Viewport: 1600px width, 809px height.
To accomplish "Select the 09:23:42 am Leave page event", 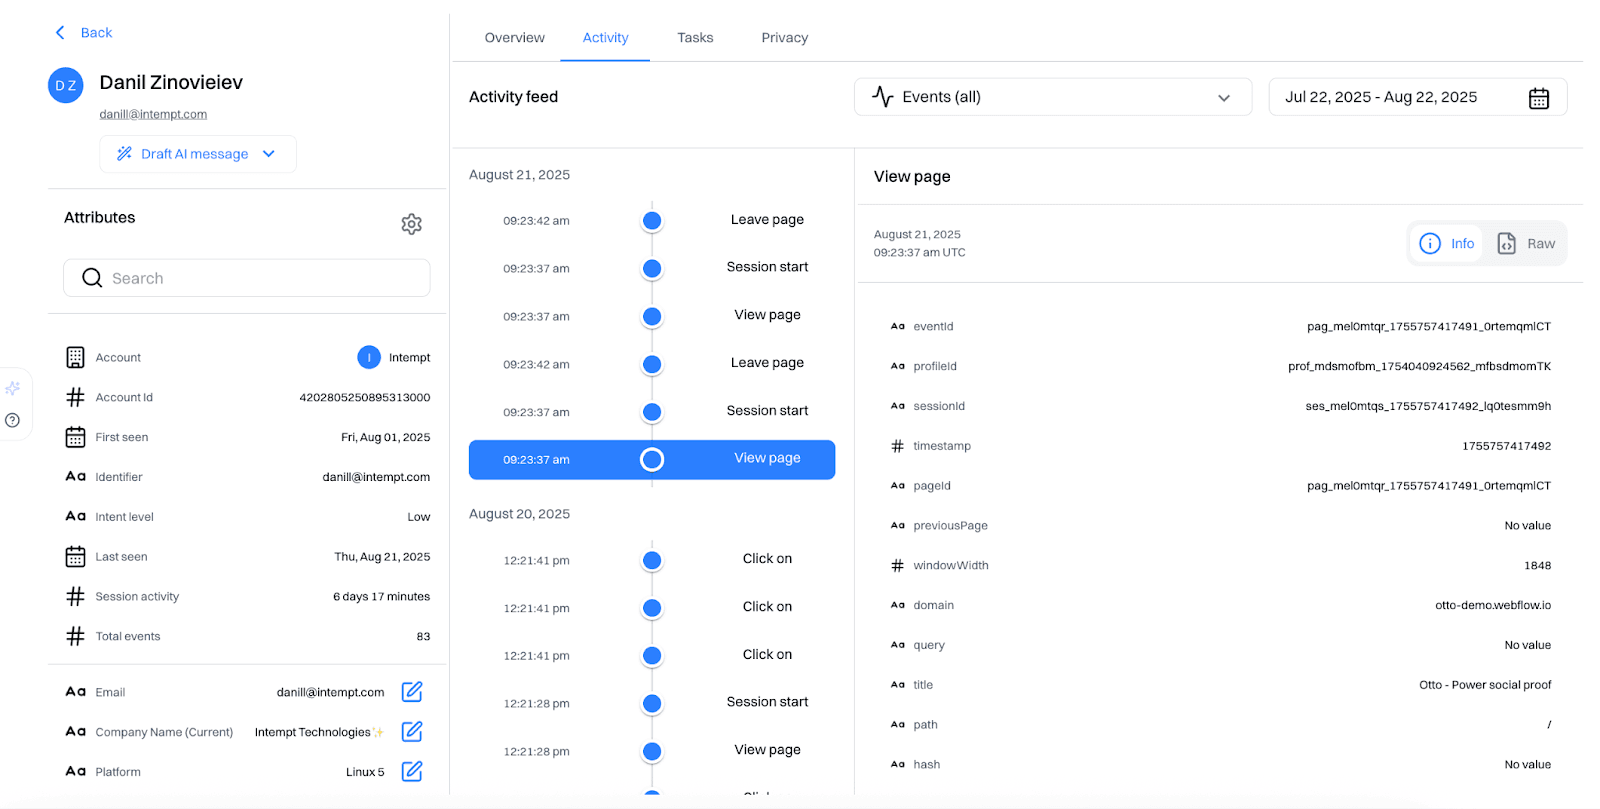I will pos(652,221).
